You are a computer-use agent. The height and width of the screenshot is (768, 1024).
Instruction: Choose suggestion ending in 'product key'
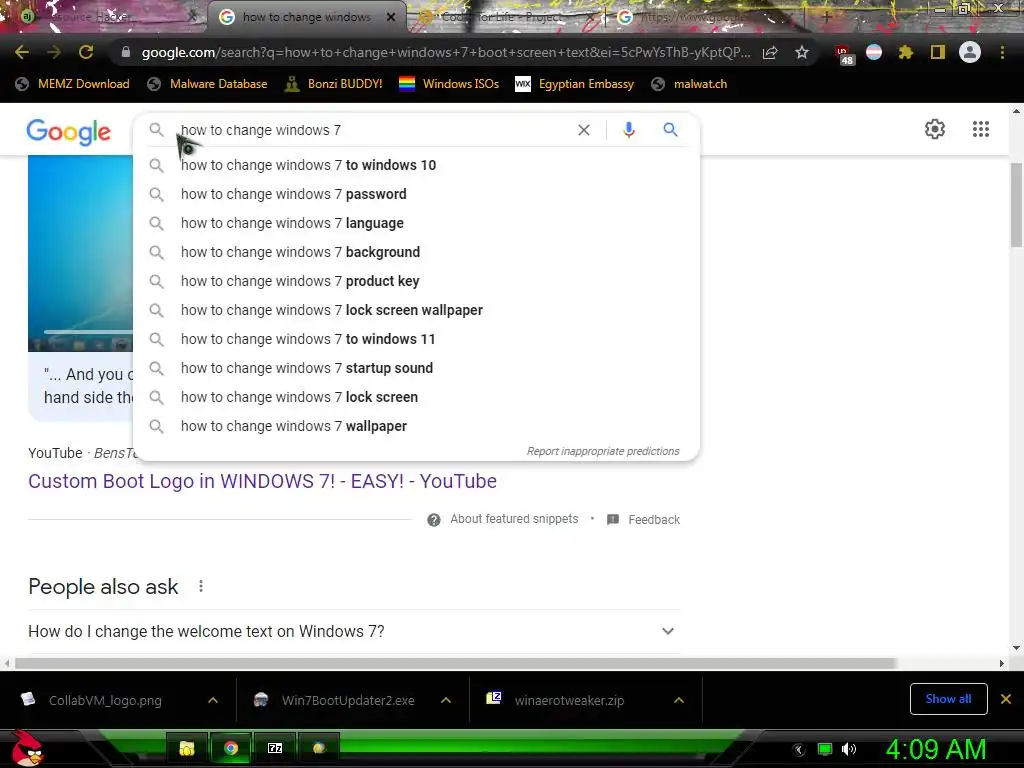pyautogui.click(x=416, y=281)
